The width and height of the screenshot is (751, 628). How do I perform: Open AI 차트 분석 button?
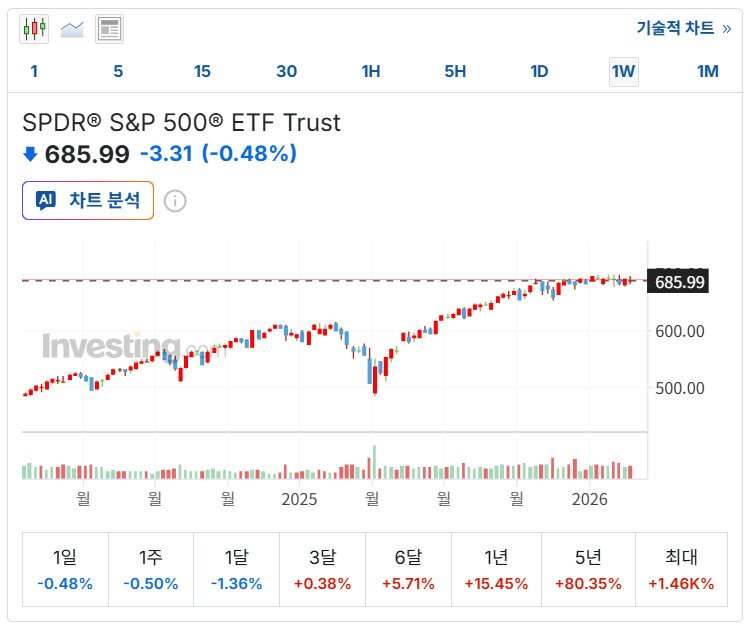coord(88,200)
